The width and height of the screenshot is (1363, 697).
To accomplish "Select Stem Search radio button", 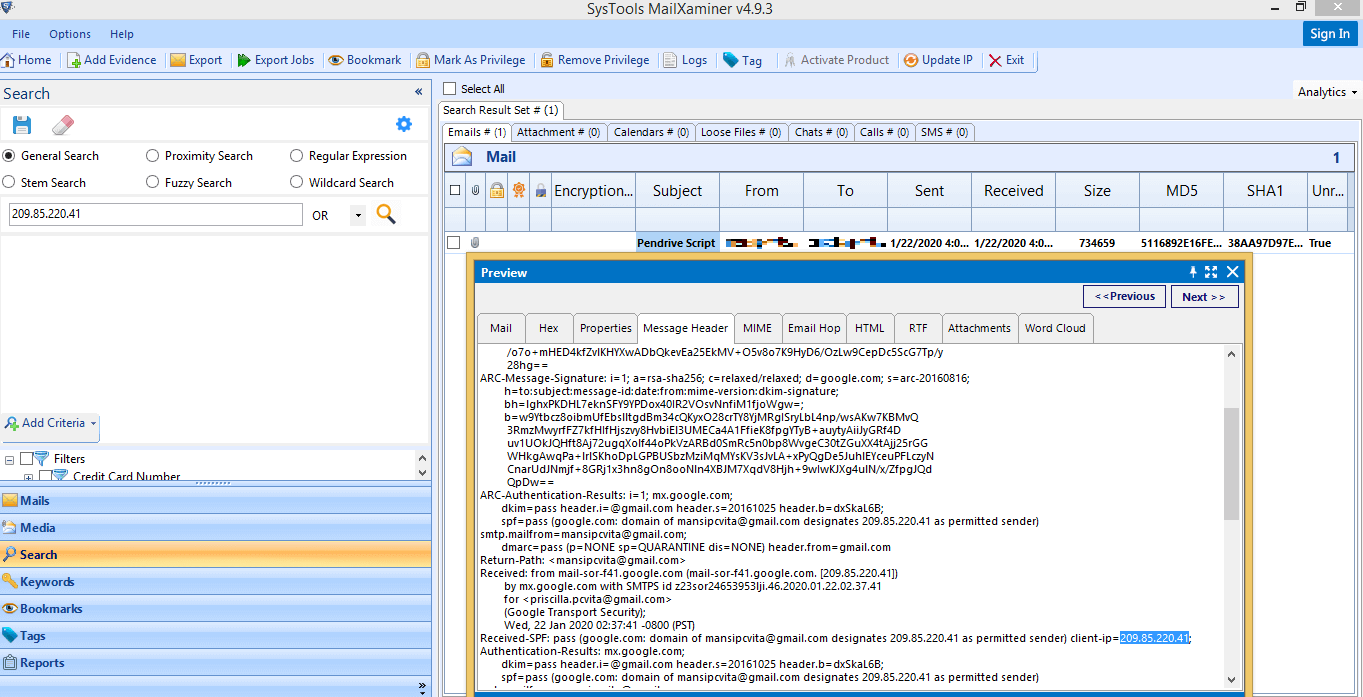I will point(9,183).
